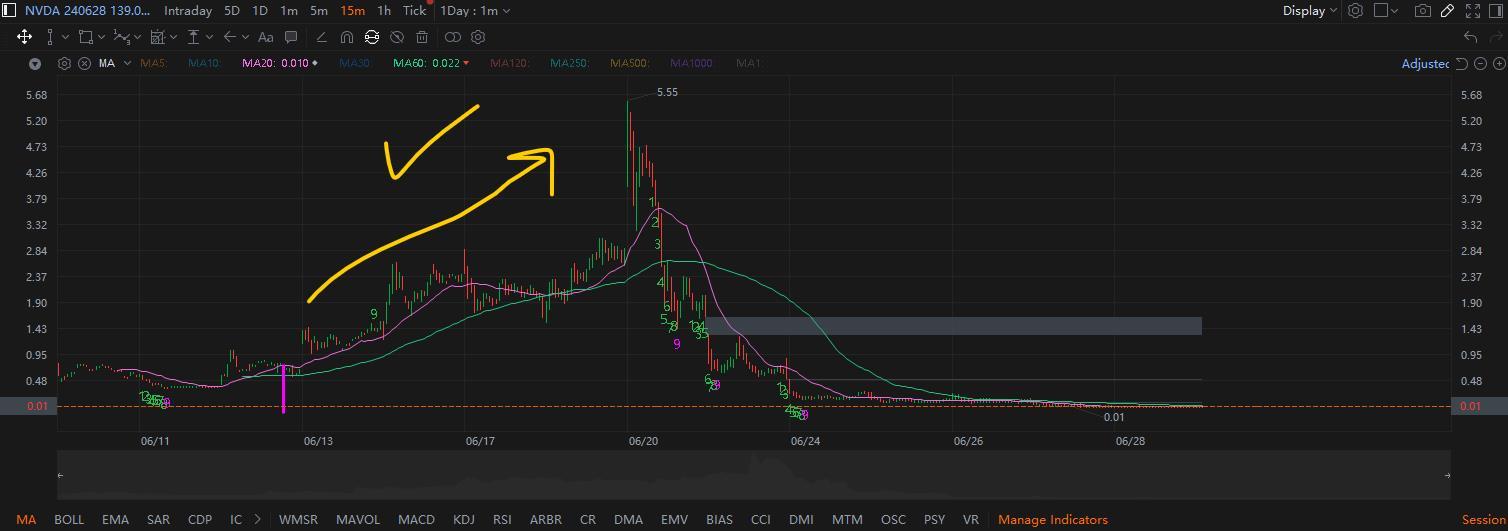Click the line style pencil icon

click(321, 37)
